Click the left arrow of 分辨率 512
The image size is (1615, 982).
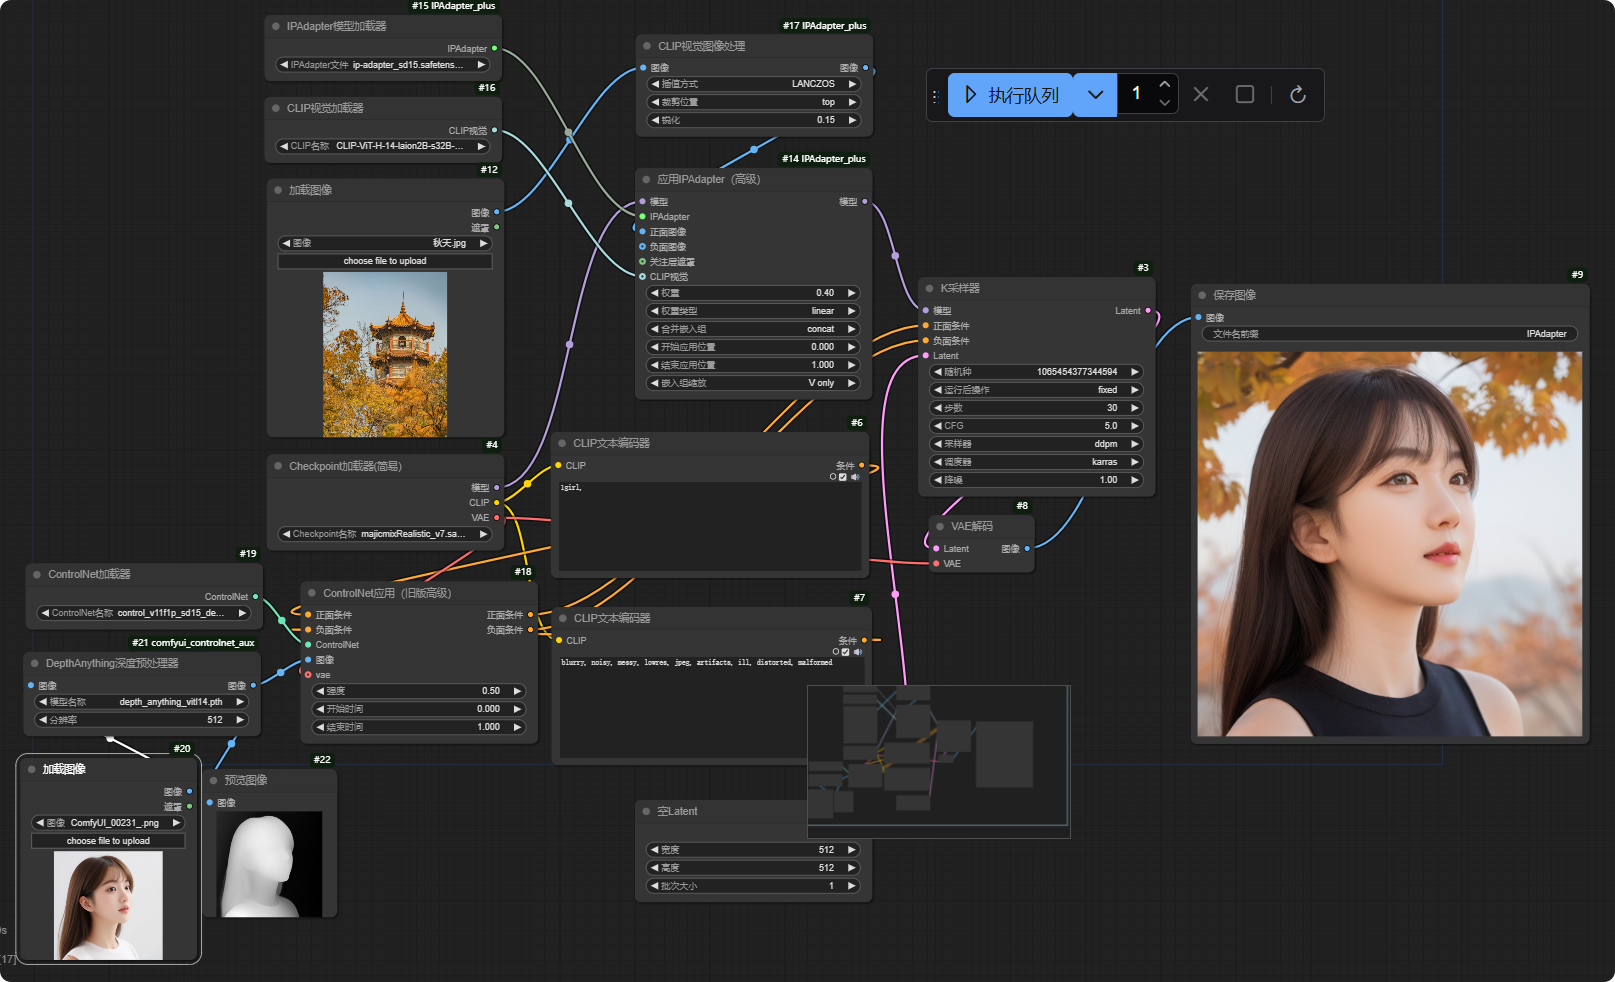pos(43,720)
